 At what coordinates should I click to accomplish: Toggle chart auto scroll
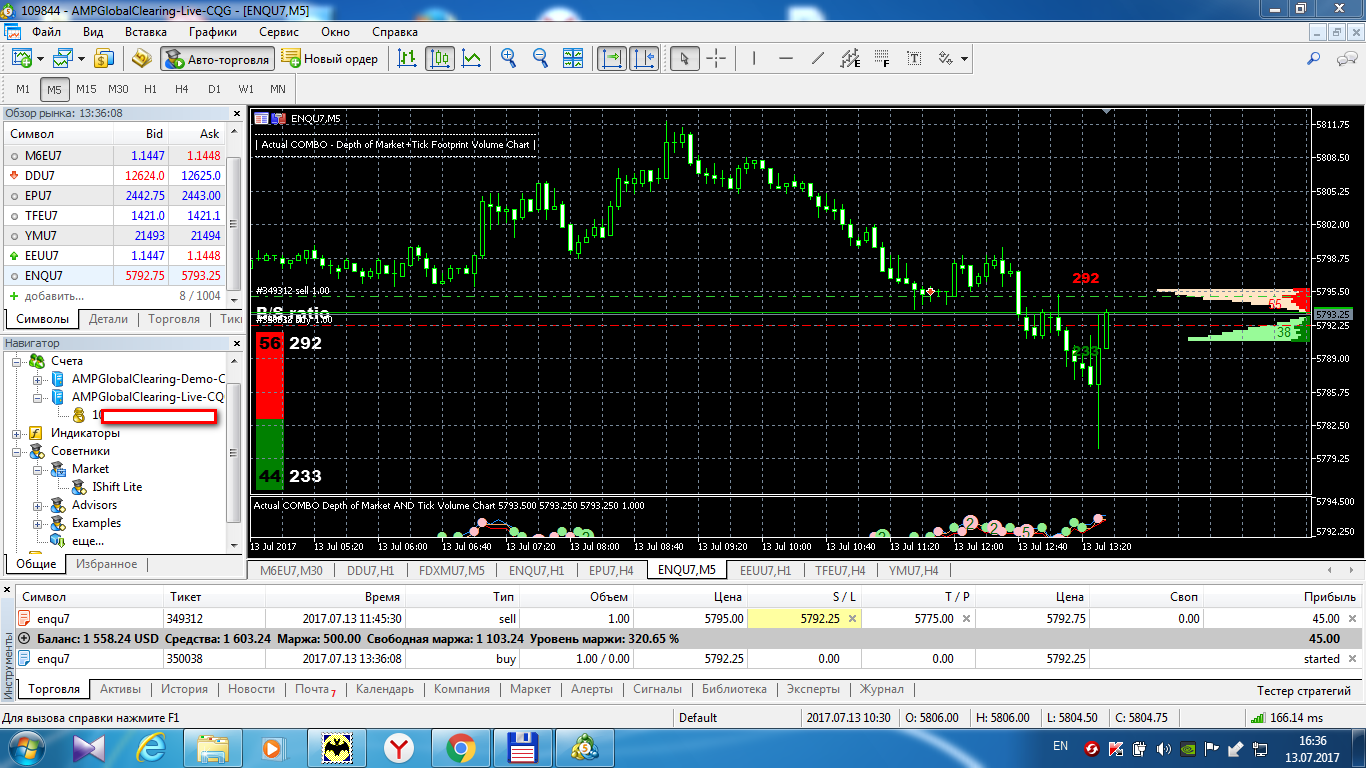pyautogui.click(x=610, y=59)
